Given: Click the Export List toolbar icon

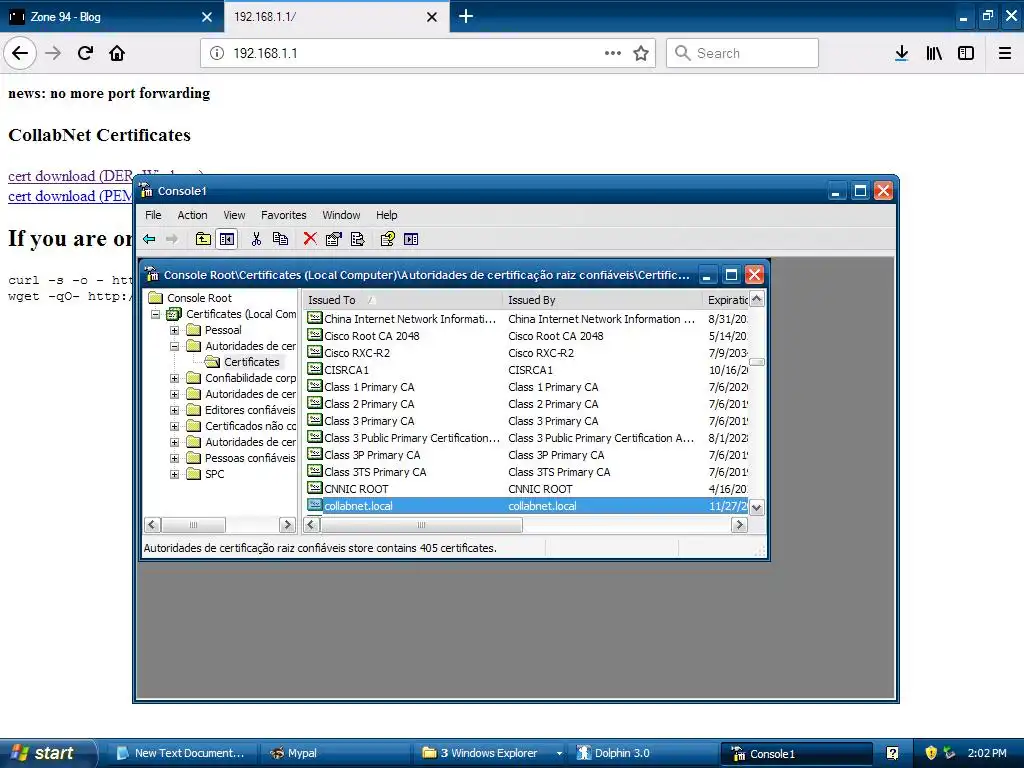Looking at the screenshot, I should [357, 239].
